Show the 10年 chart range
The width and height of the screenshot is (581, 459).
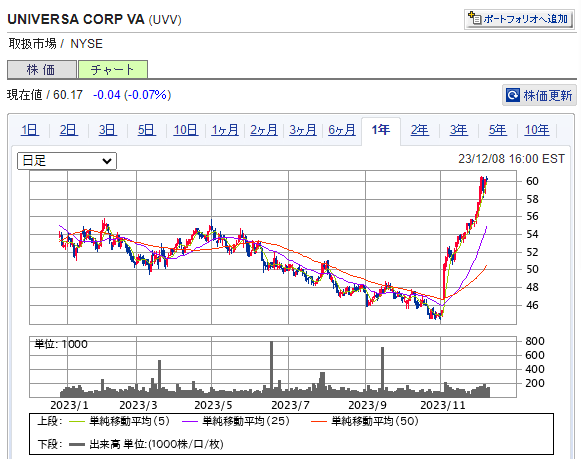[537, 130]
